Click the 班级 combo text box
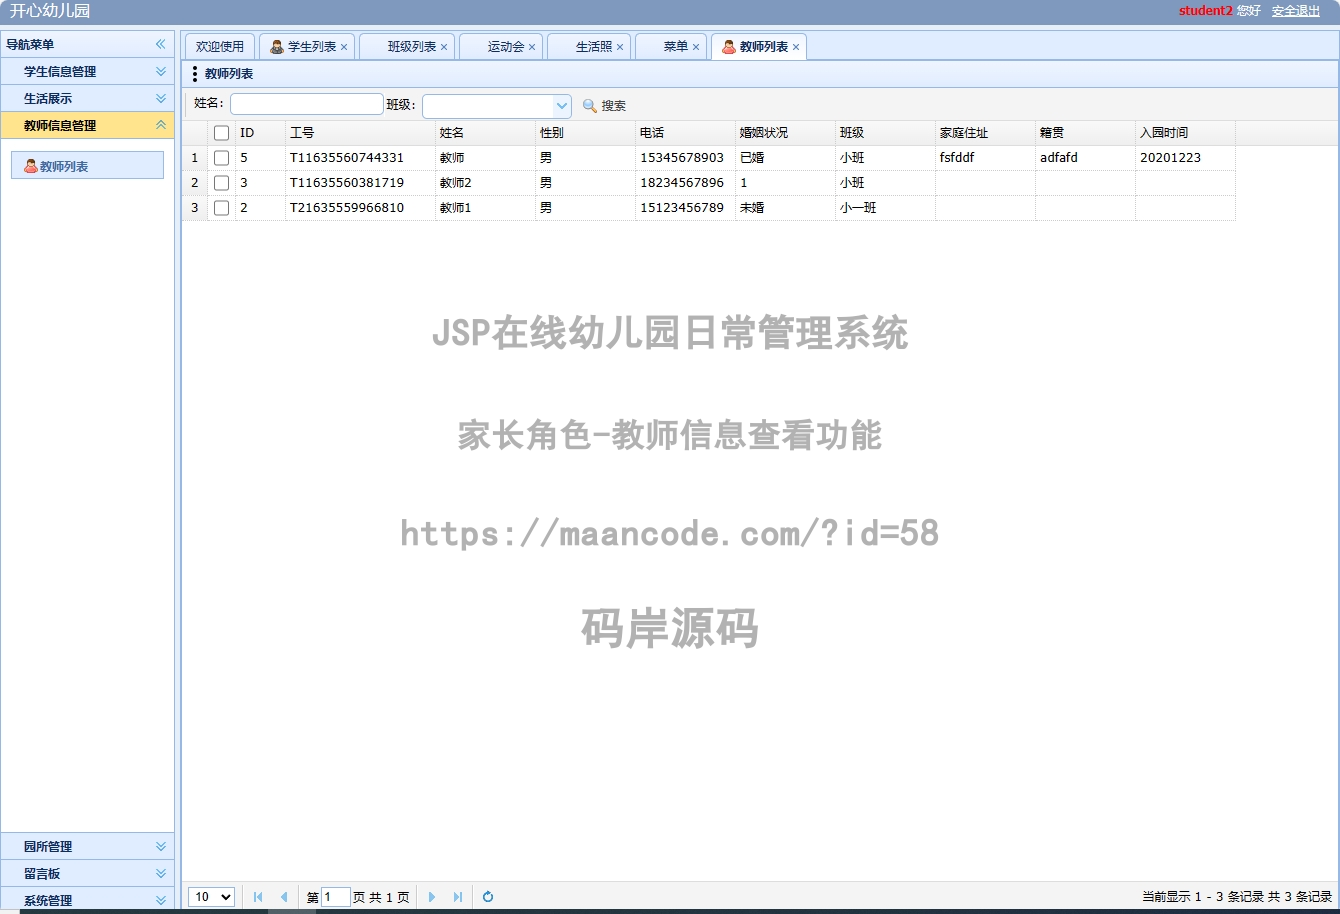The image size is (1340, 914). [x=488, y=106]
